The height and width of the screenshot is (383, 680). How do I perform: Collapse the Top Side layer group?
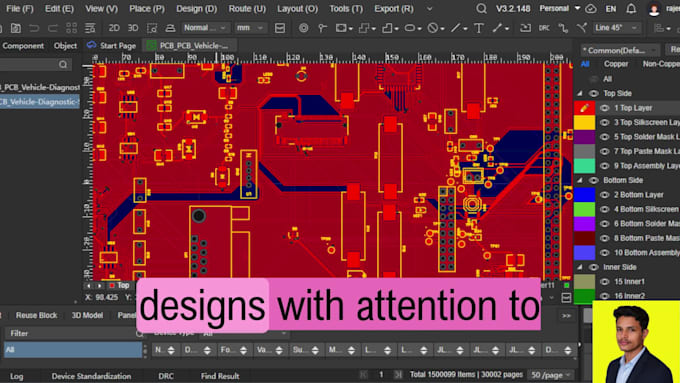[x=580, y=93]
